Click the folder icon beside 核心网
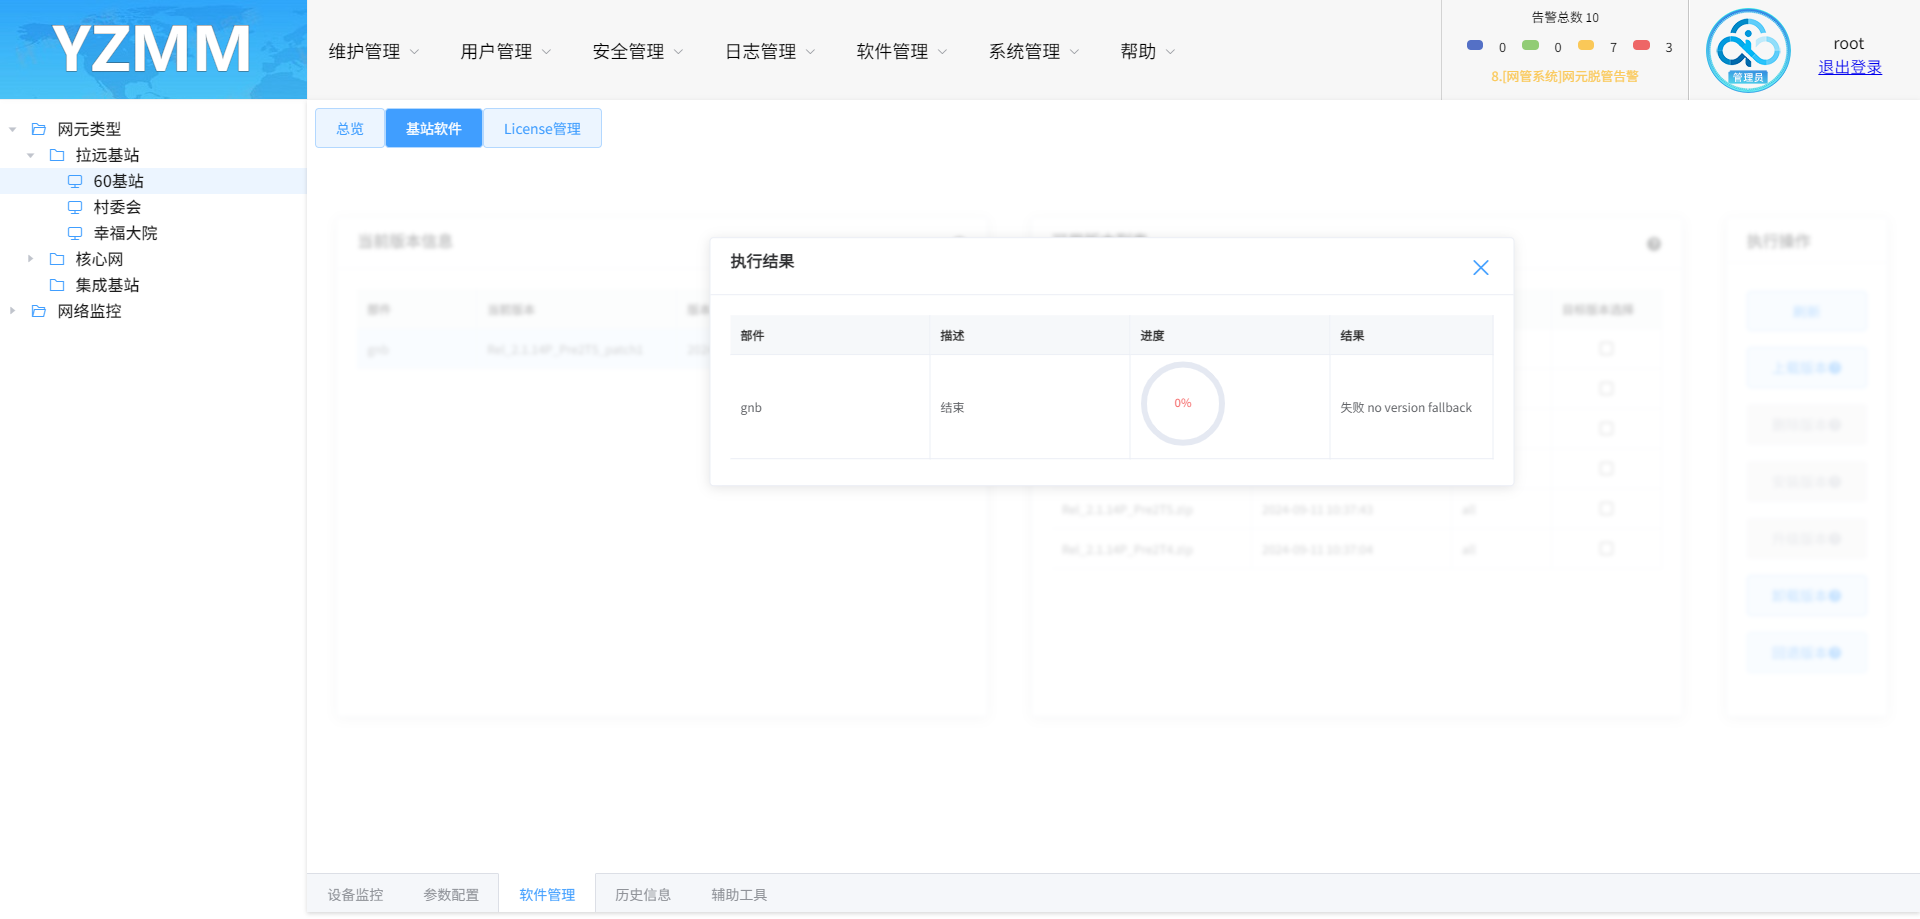1920x919 pixels. click(x=57, y=259)
